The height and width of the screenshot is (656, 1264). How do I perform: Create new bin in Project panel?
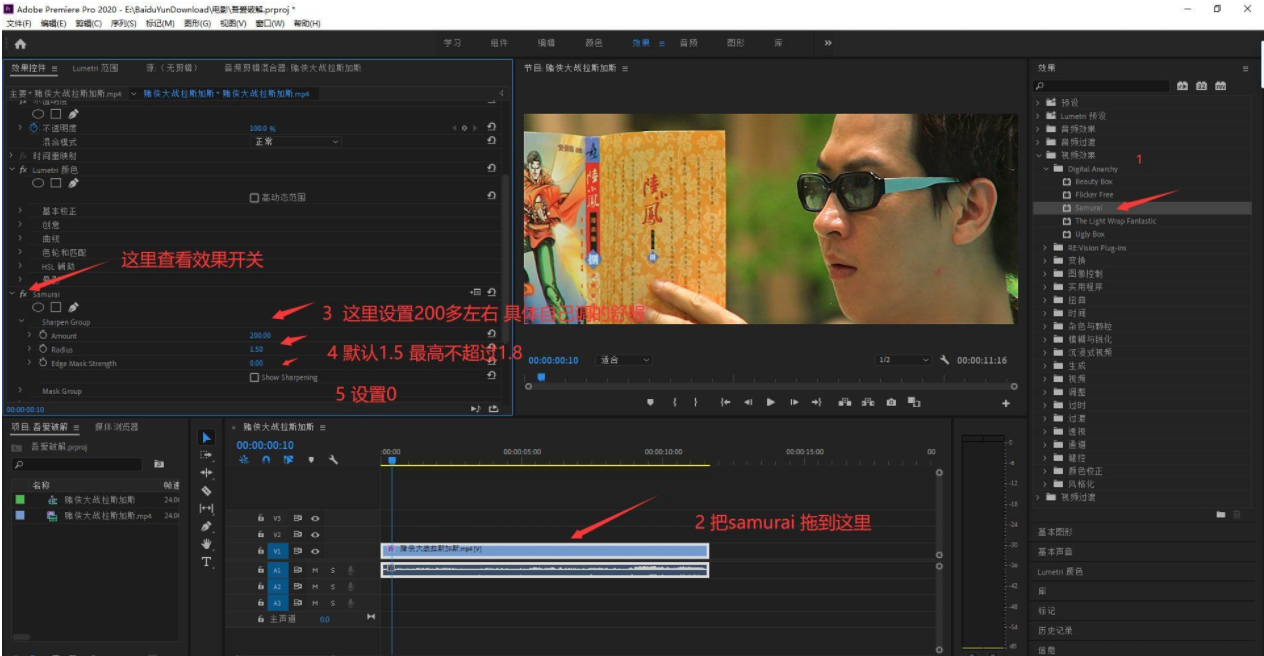point(159,464)
